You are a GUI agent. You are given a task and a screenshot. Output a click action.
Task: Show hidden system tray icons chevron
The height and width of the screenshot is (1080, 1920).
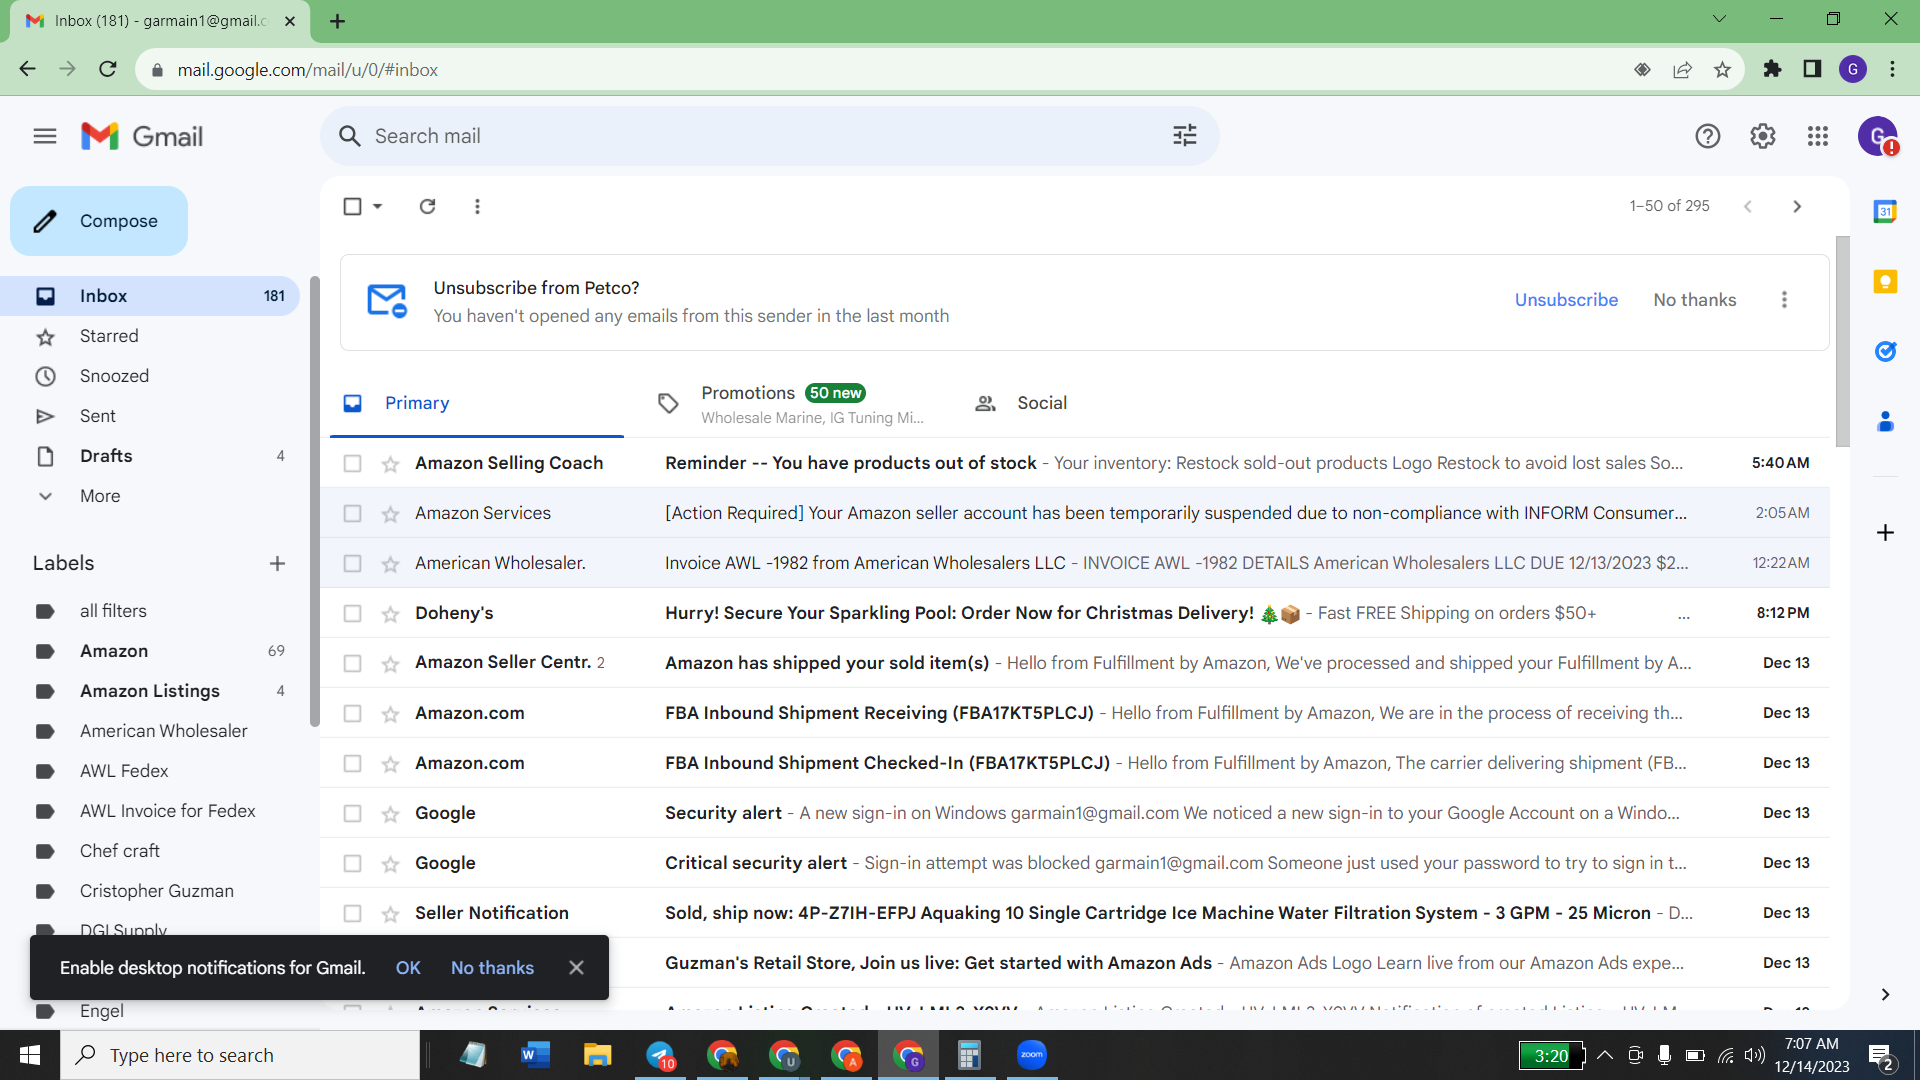[x=1604, y=1055]
